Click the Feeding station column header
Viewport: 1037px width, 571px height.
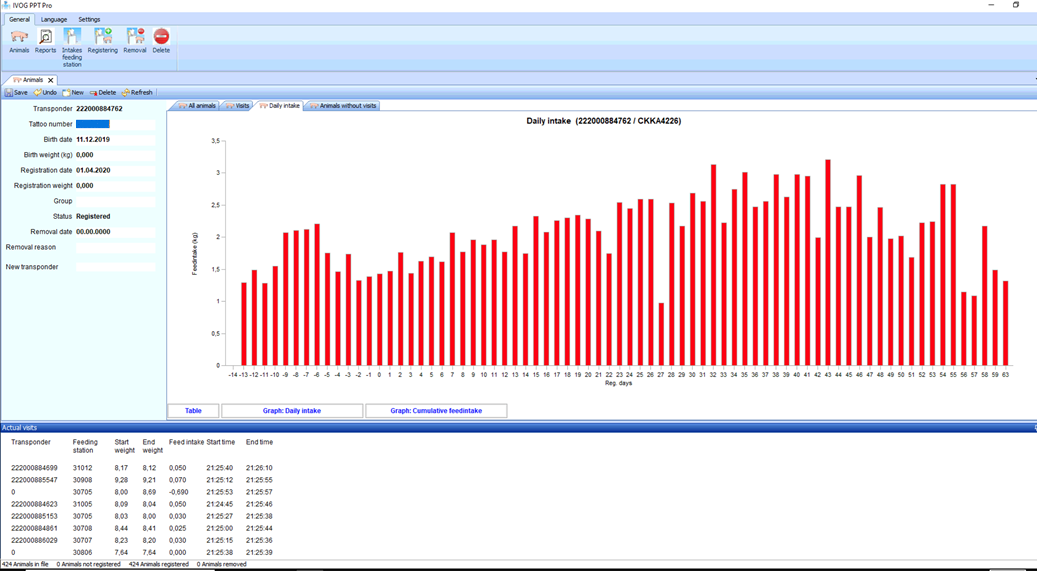coord(85,446)
